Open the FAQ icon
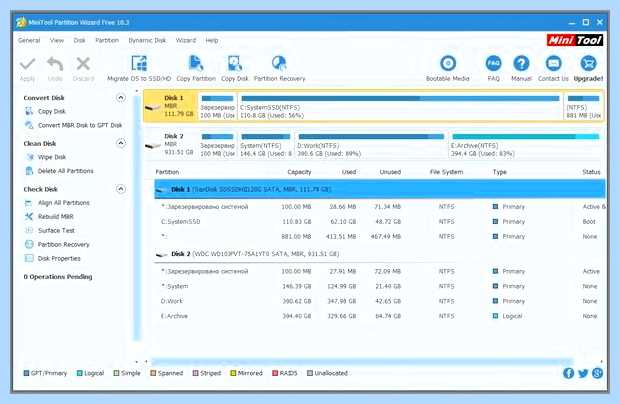 (x=493, y=63)
